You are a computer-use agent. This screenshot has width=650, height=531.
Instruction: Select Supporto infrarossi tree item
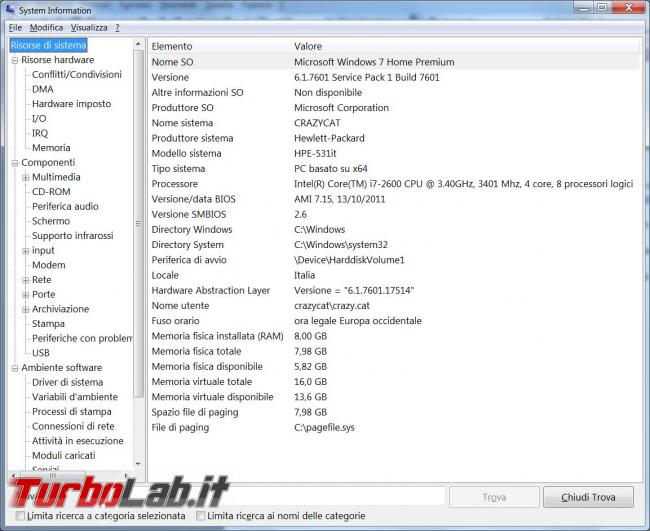point(73,235)
